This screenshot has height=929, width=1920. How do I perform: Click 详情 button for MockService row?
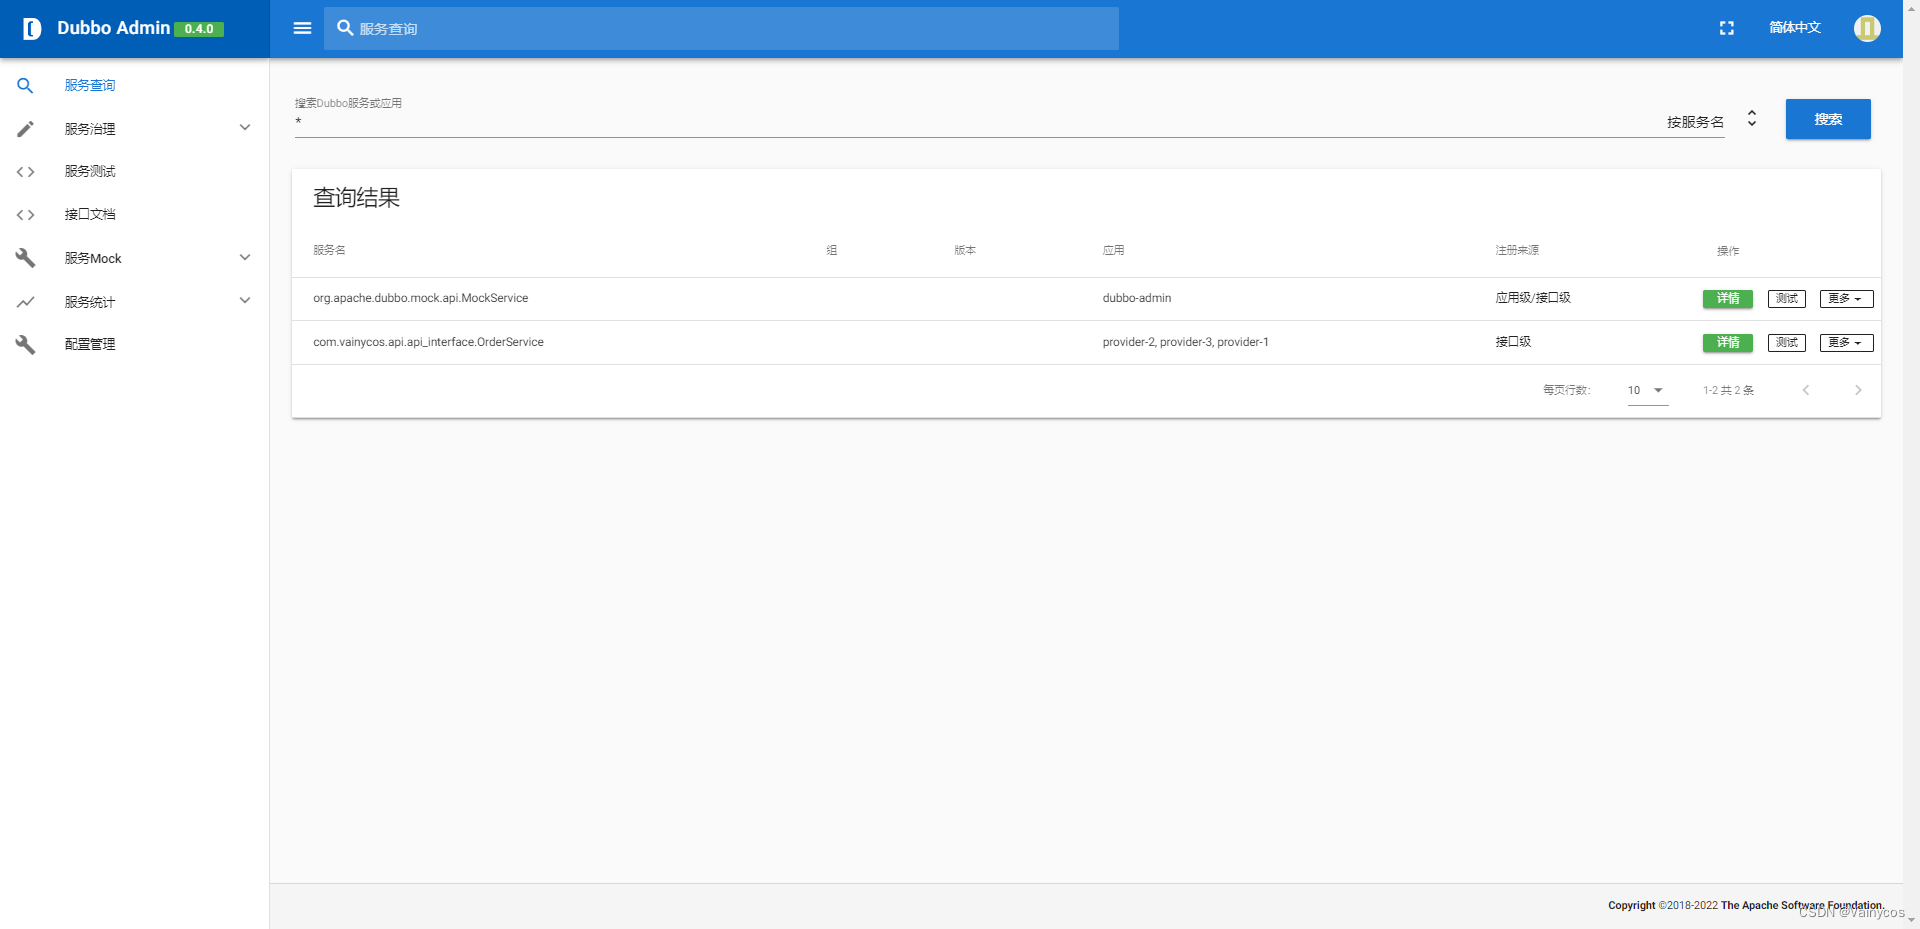(x=1728, y=298)
